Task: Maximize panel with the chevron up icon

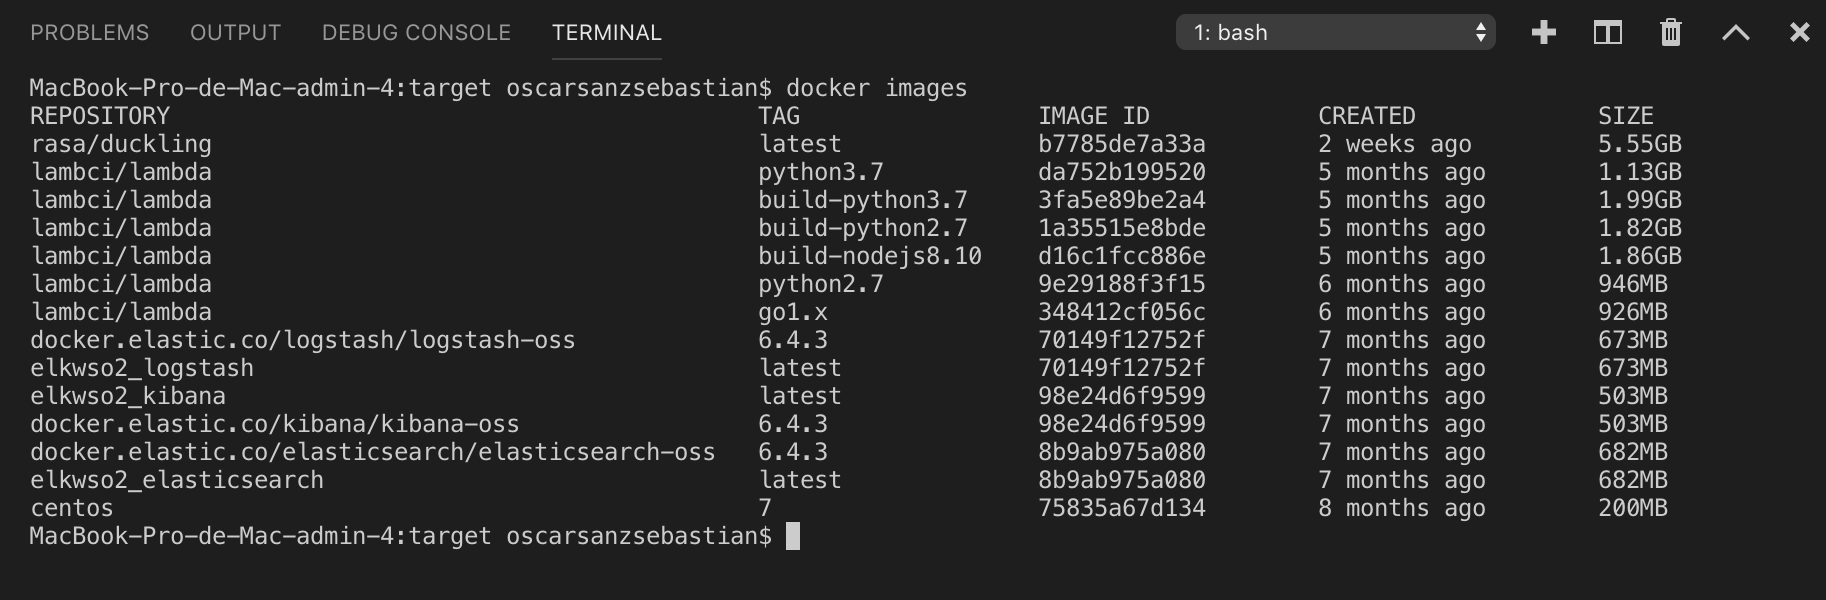Action: [1735, 33]
